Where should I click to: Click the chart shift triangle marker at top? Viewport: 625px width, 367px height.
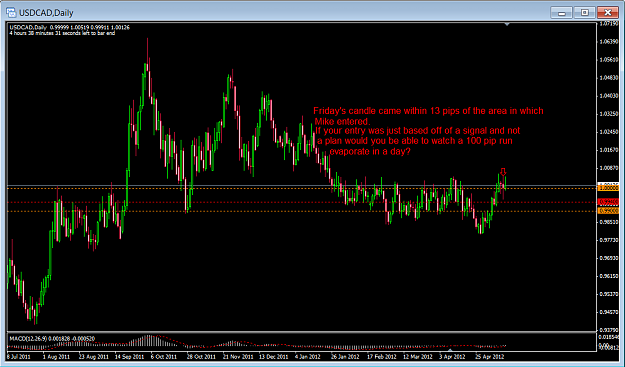click(507, 25)
